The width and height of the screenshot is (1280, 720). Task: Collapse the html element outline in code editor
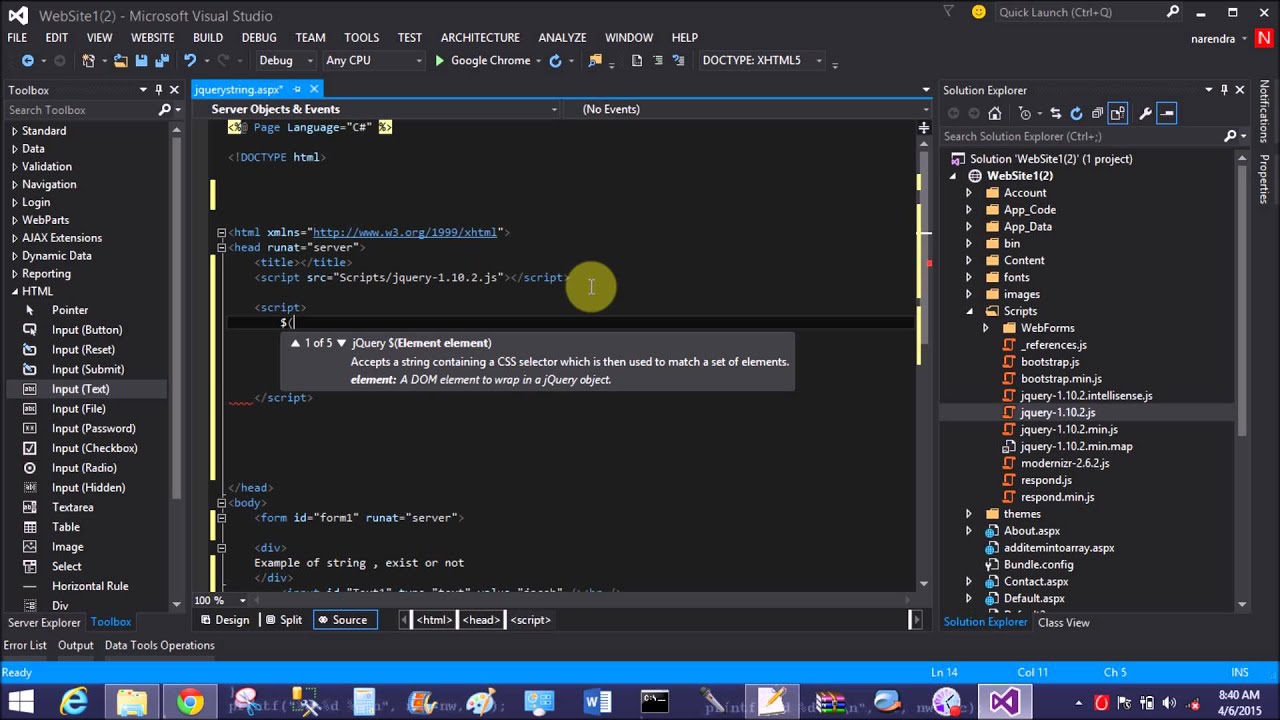[x=221, y=232]
